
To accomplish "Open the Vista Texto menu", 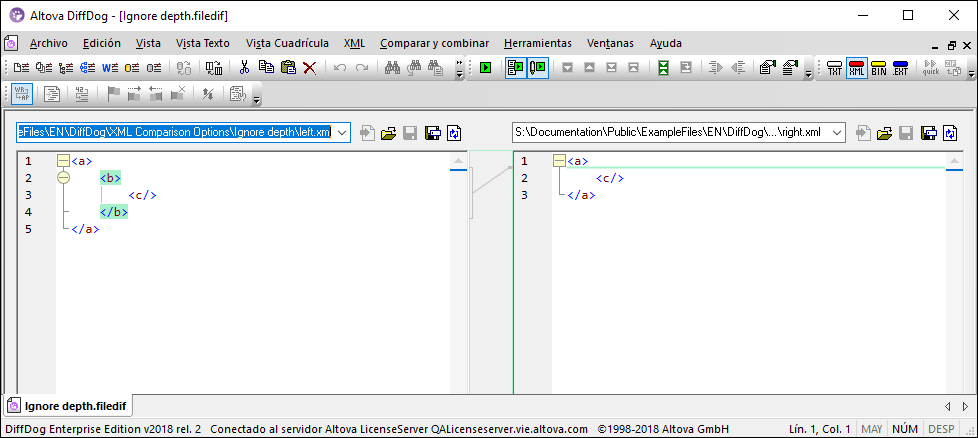I will [203, 43].
